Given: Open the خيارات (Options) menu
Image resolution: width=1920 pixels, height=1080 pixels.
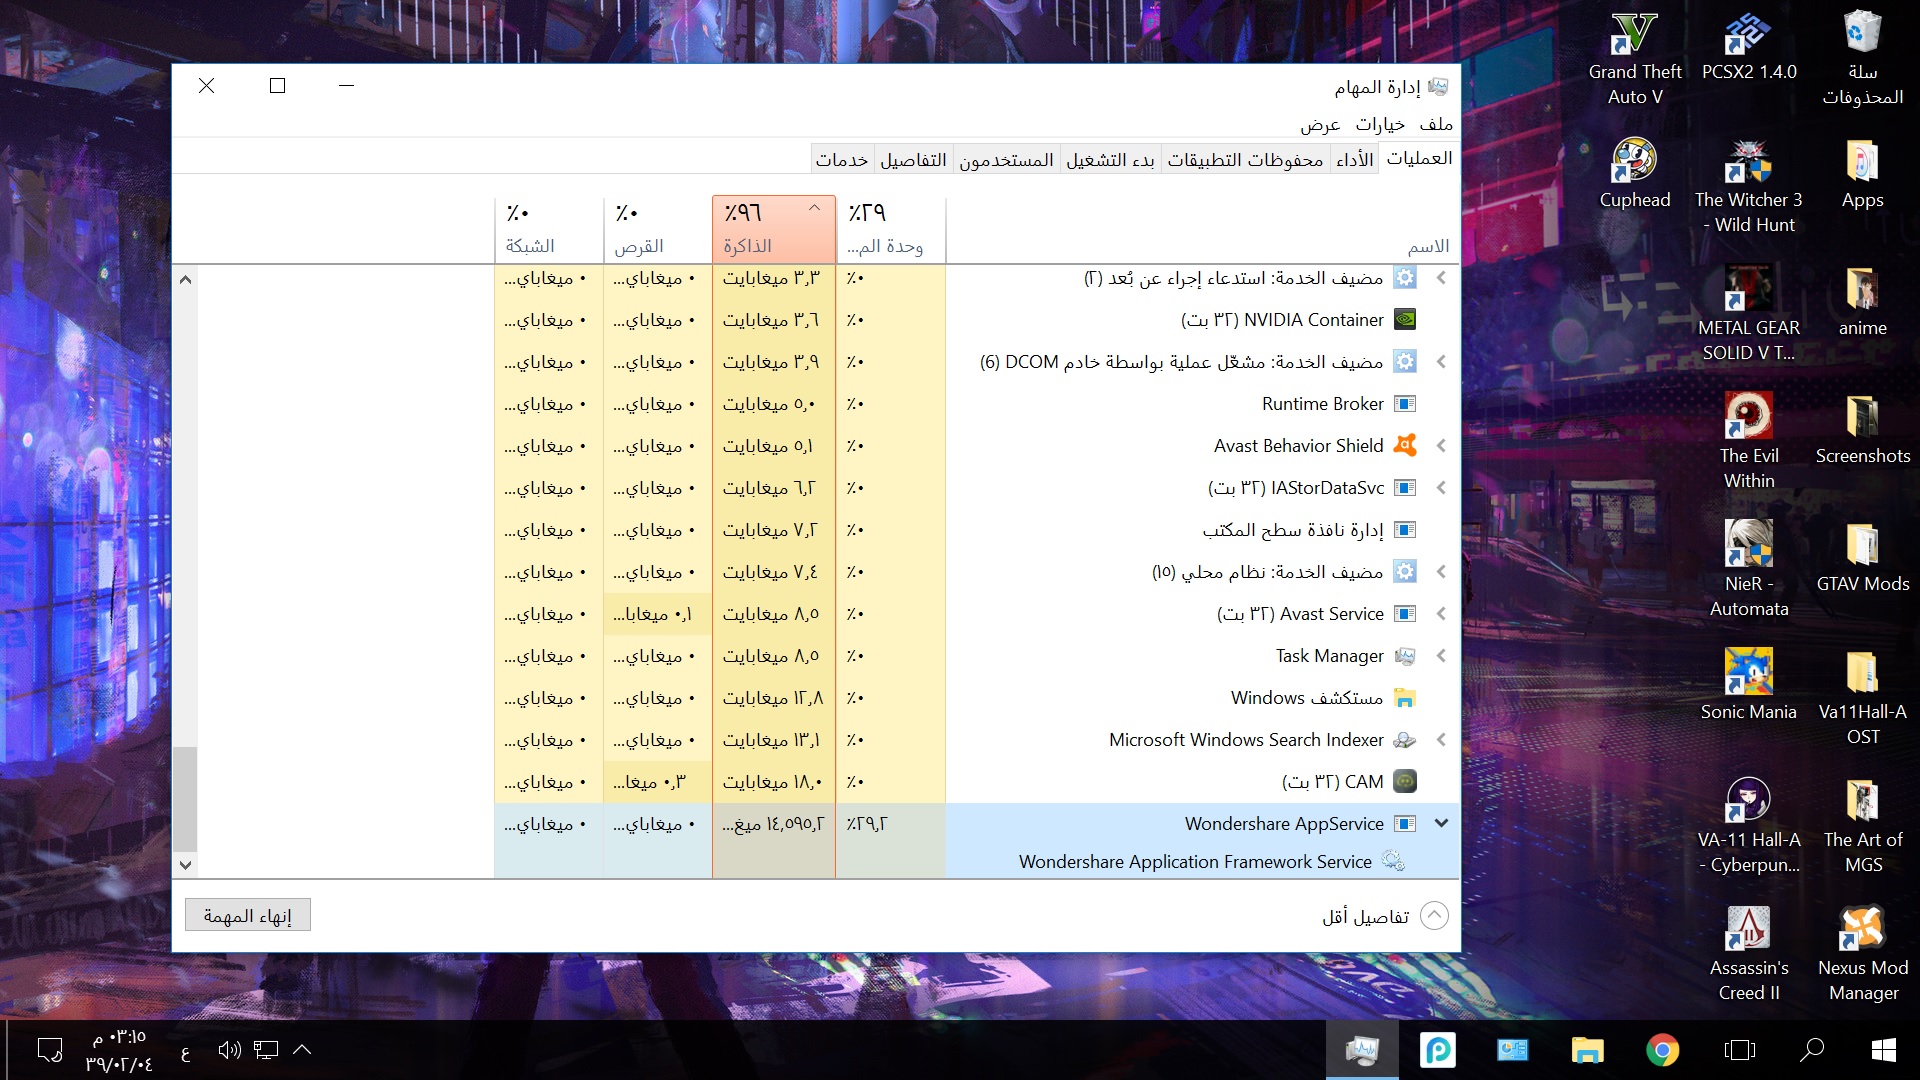Looking at the screenshot, I should pos(1380,124).
